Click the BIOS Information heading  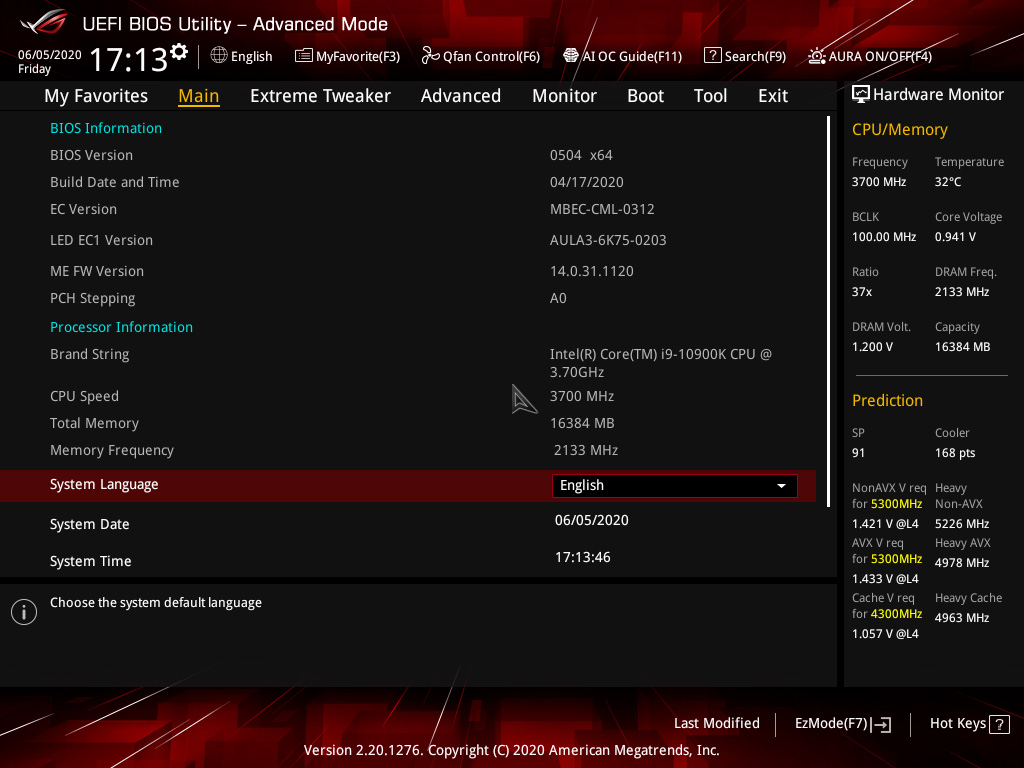click(x=106, y=128)
